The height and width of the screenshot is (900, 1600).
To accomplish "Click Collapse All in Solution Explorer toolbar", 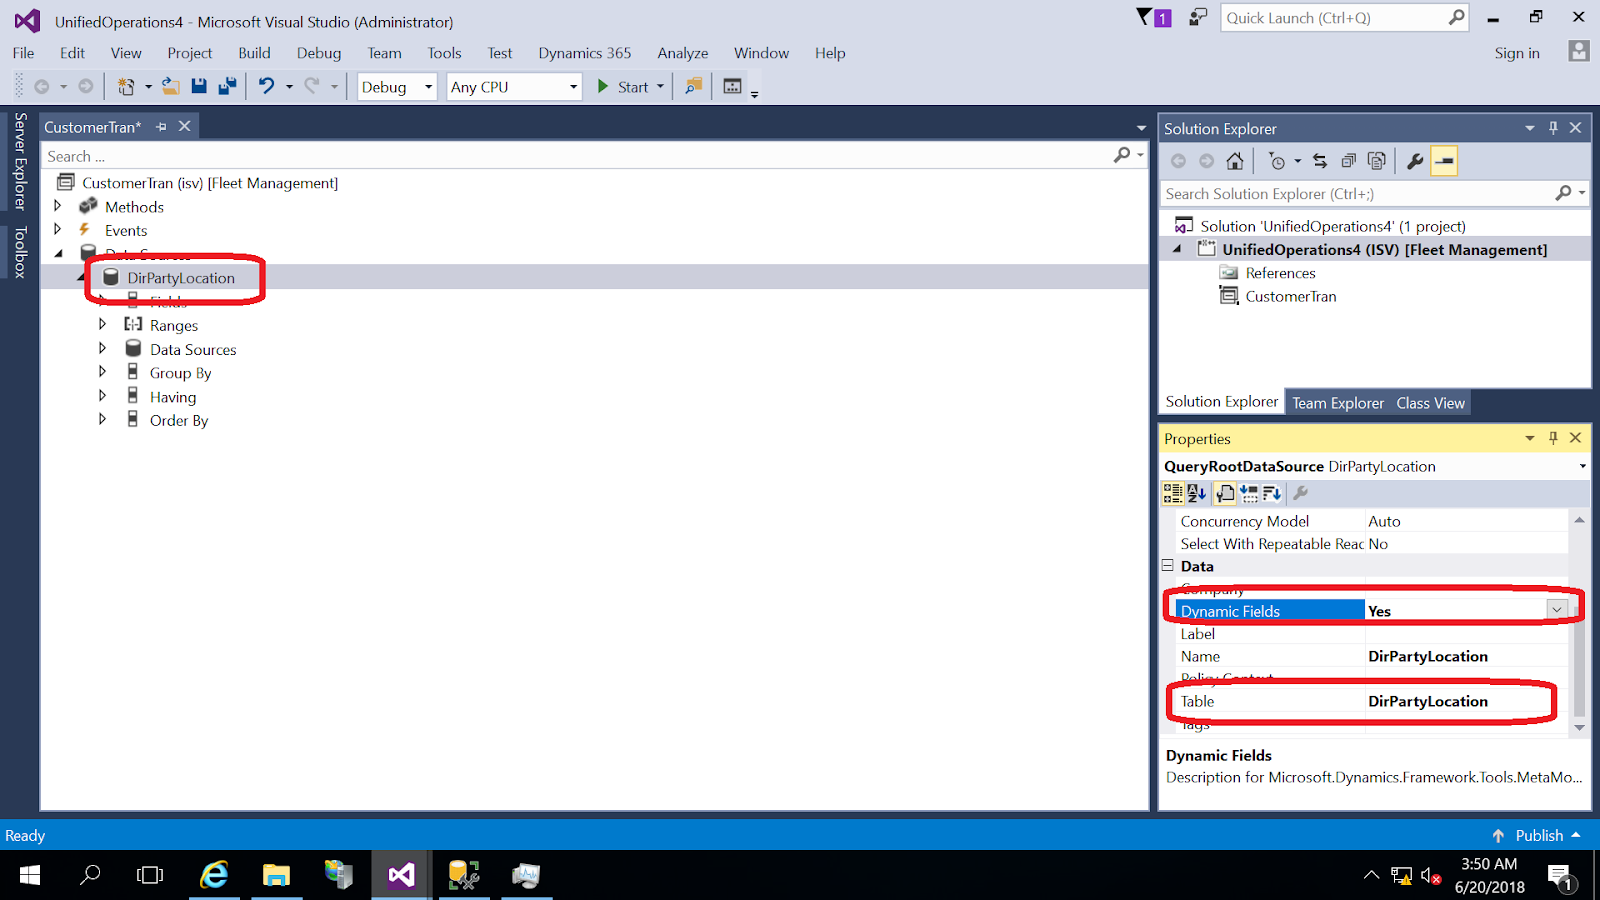I will (1348, 161).
